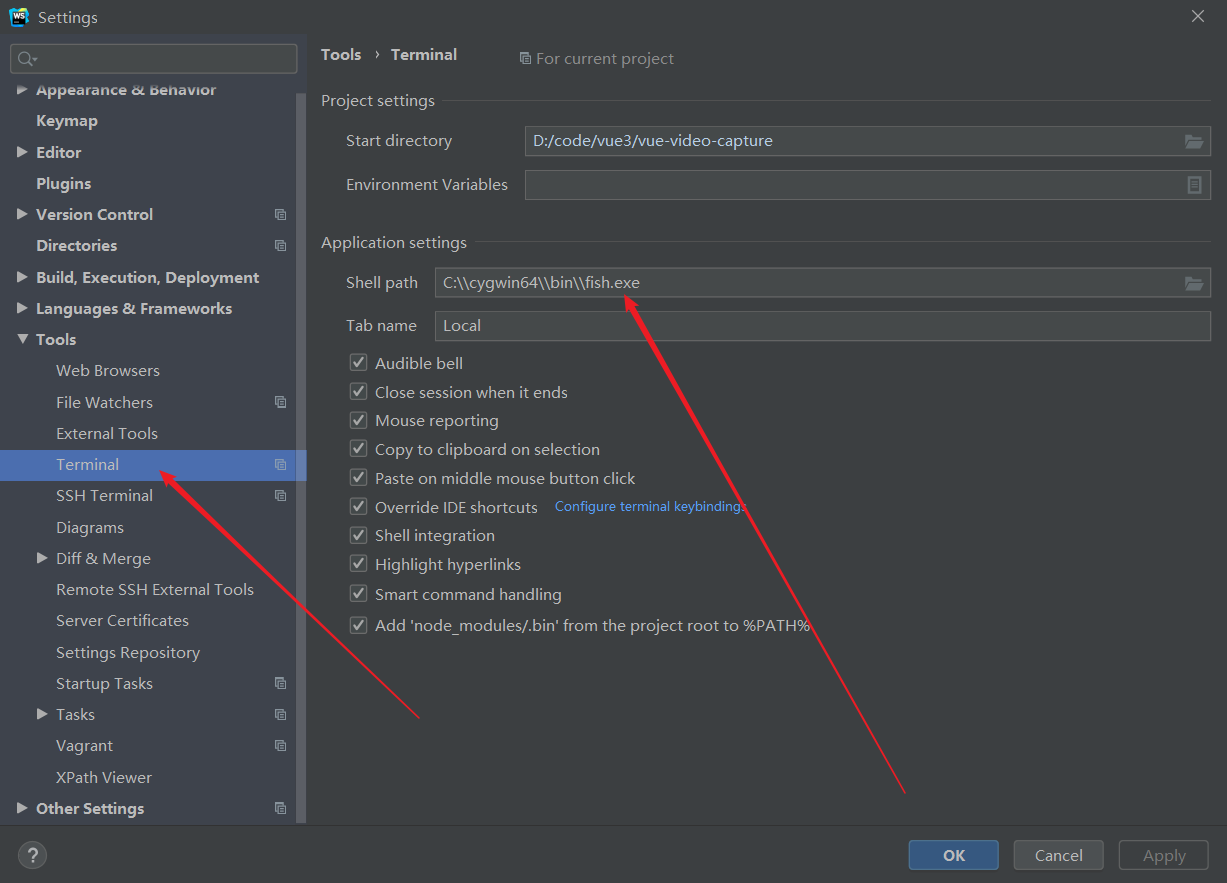The image size is (1227, 883).
Task: Click the project-level icon beside Version Control
Action: 280,215
